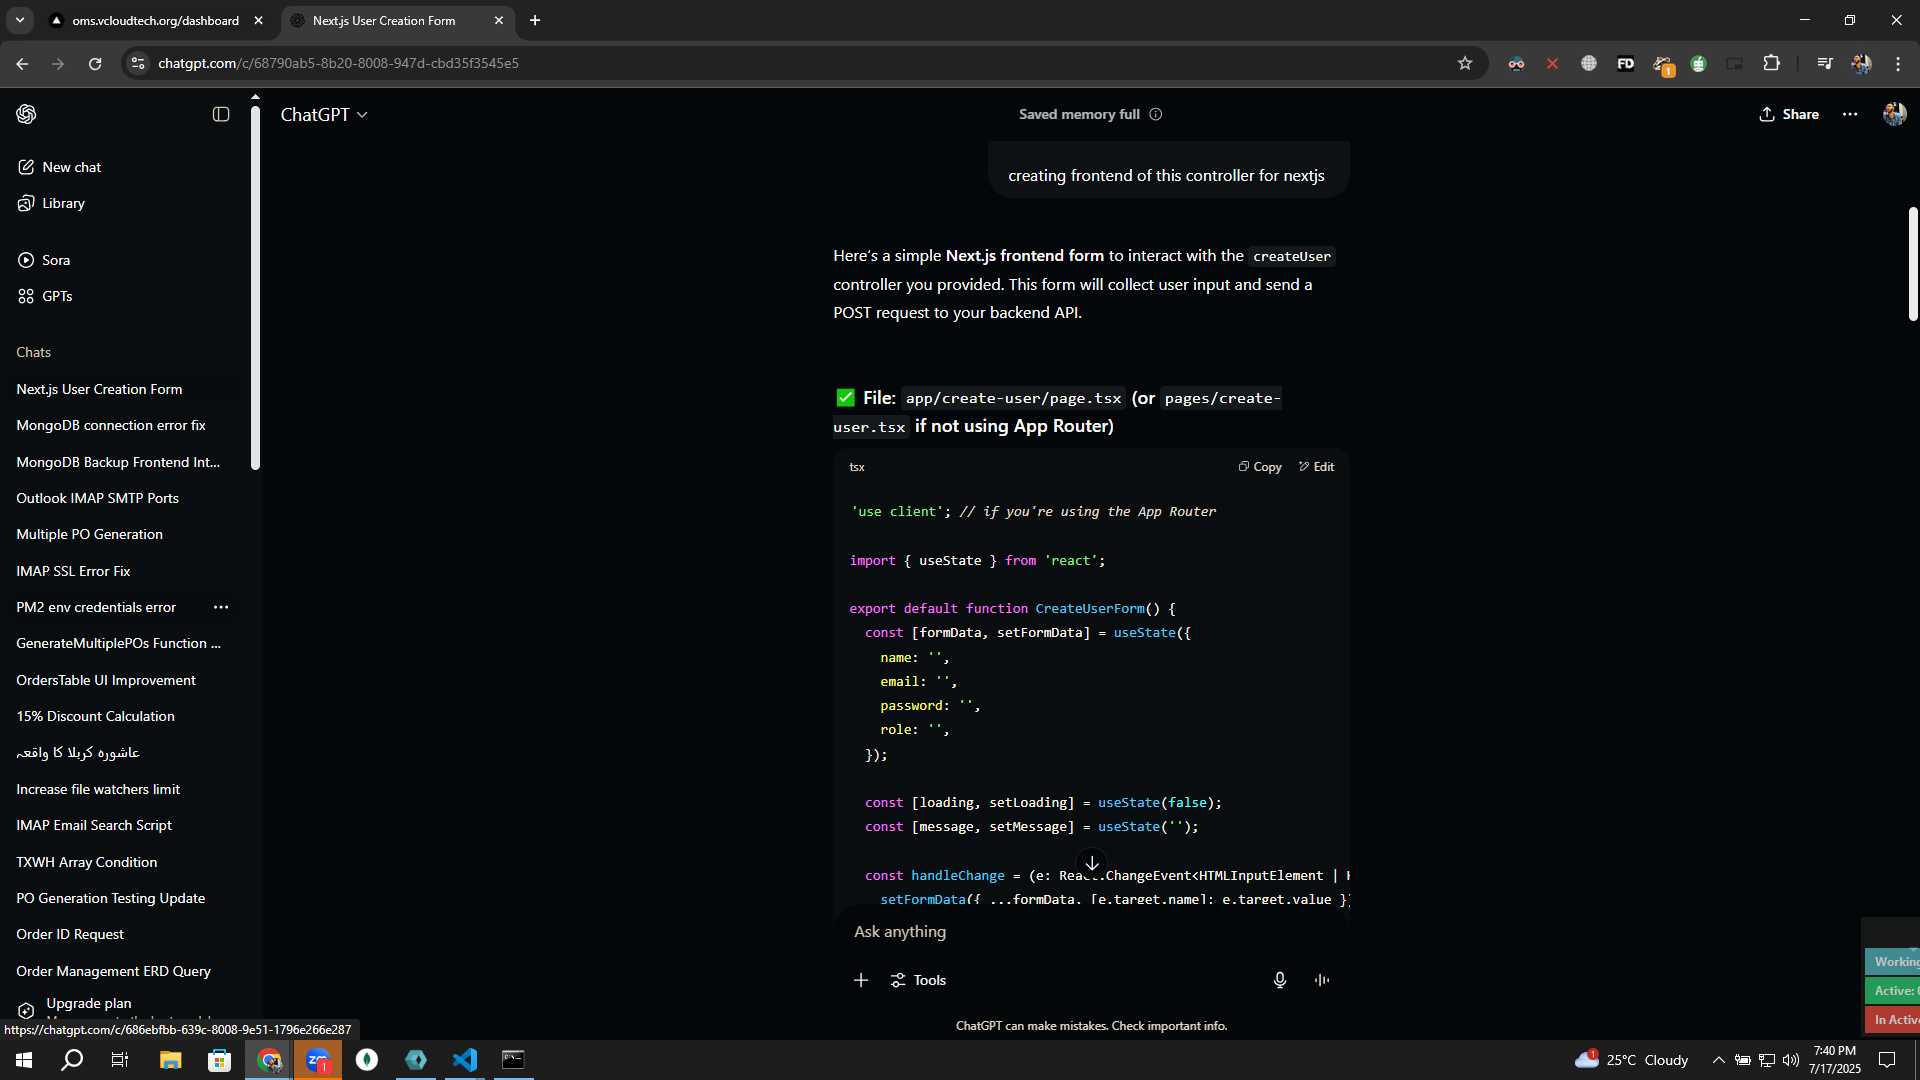Open the Tools menu in composer

click(918, 980)
